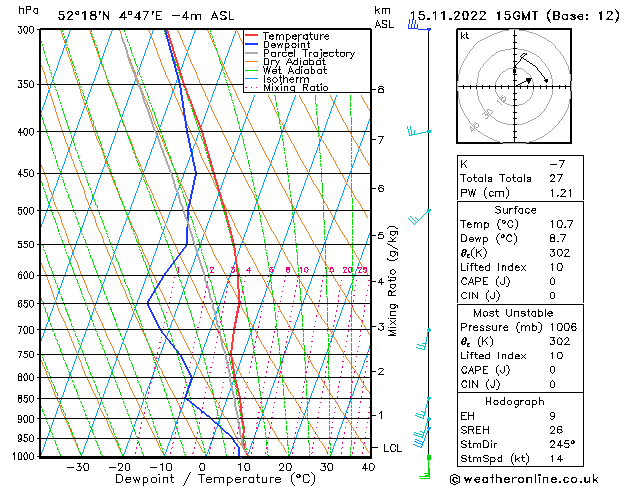The height and width of the screenshot is (486, 629).
Task: Click the 40 temperature axis tick label
Action: (x=368, y=467)
